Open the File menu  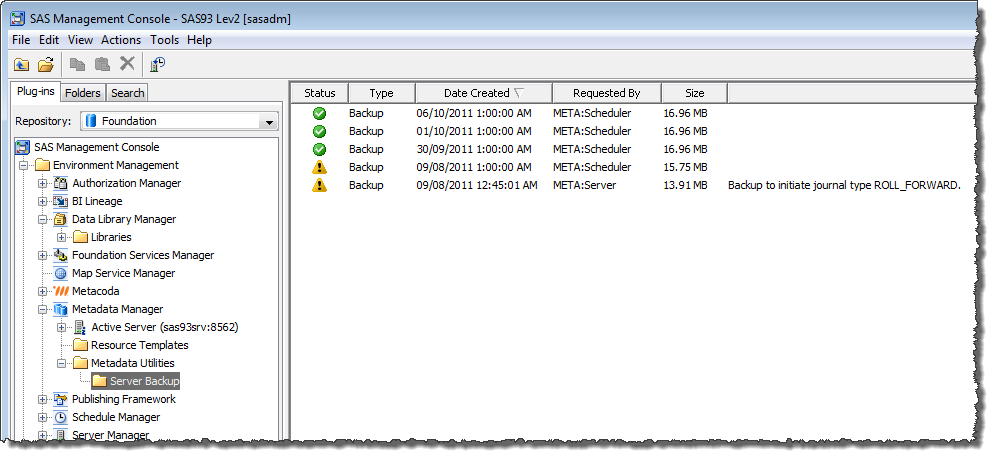point(21,40)
